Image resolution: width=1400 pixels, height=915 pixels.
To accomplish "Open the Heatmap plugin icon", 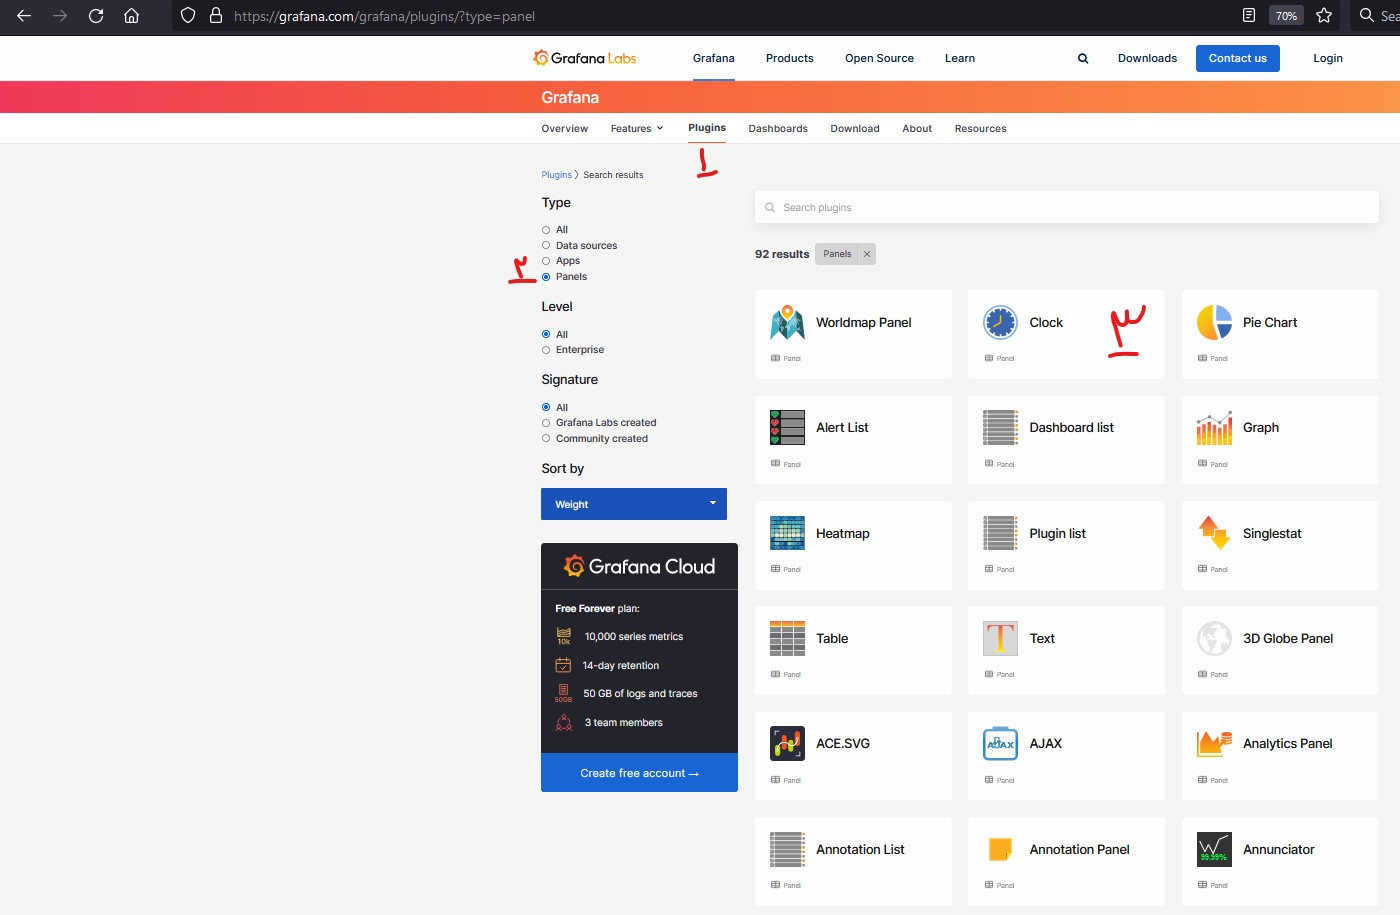I will point(787,533).
